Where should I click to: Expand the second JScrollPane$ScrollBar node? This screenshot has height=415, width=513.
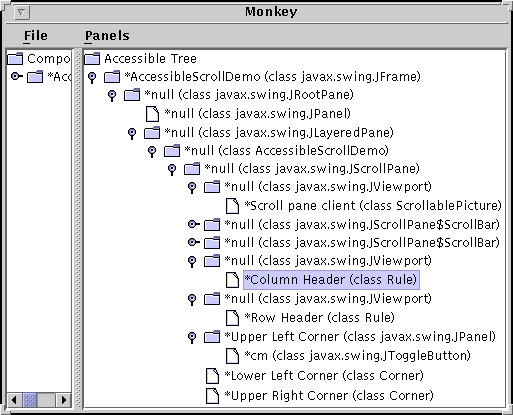194,242
